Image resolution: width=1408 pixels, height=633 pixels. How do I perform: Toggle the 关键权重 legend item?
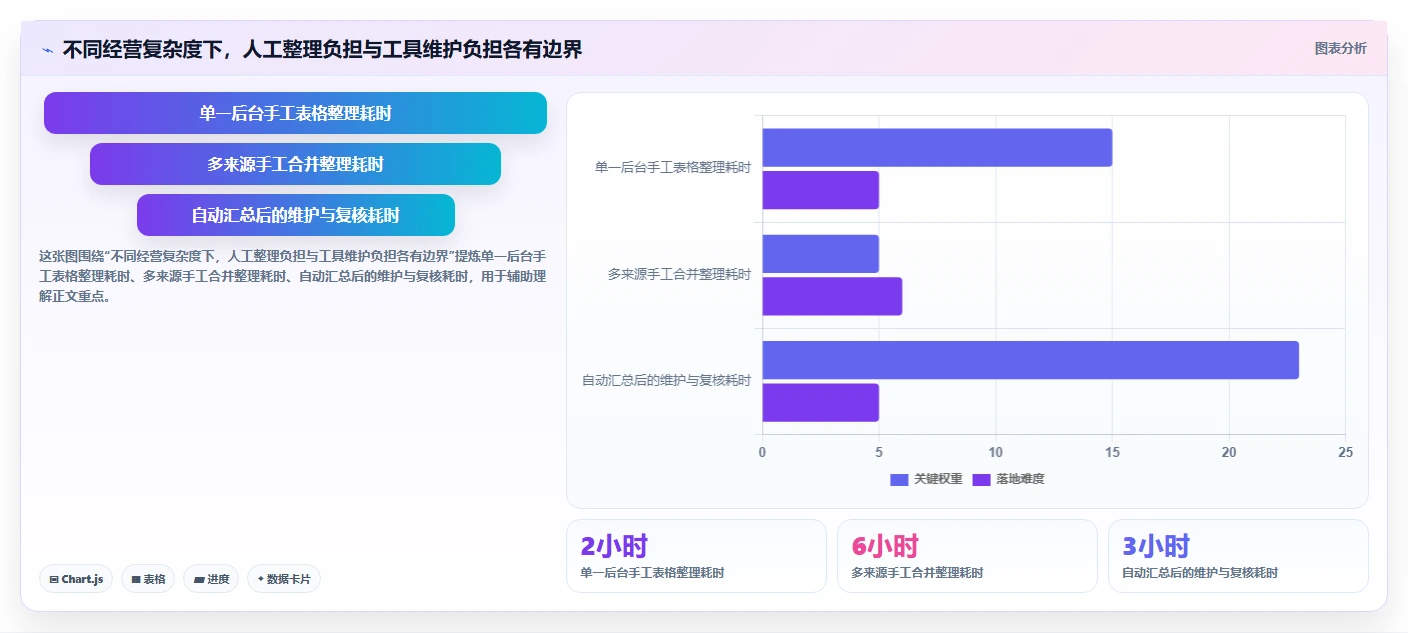click(926, 479)
